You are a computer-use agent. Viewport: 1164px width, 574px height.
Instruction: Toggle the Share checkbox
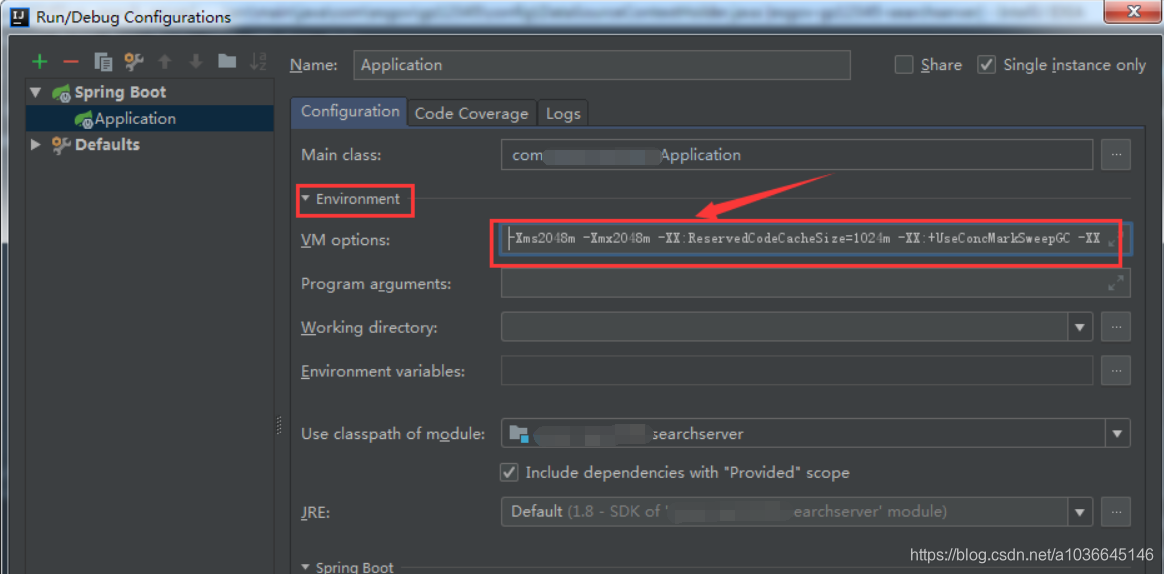[x=903, y=65]
